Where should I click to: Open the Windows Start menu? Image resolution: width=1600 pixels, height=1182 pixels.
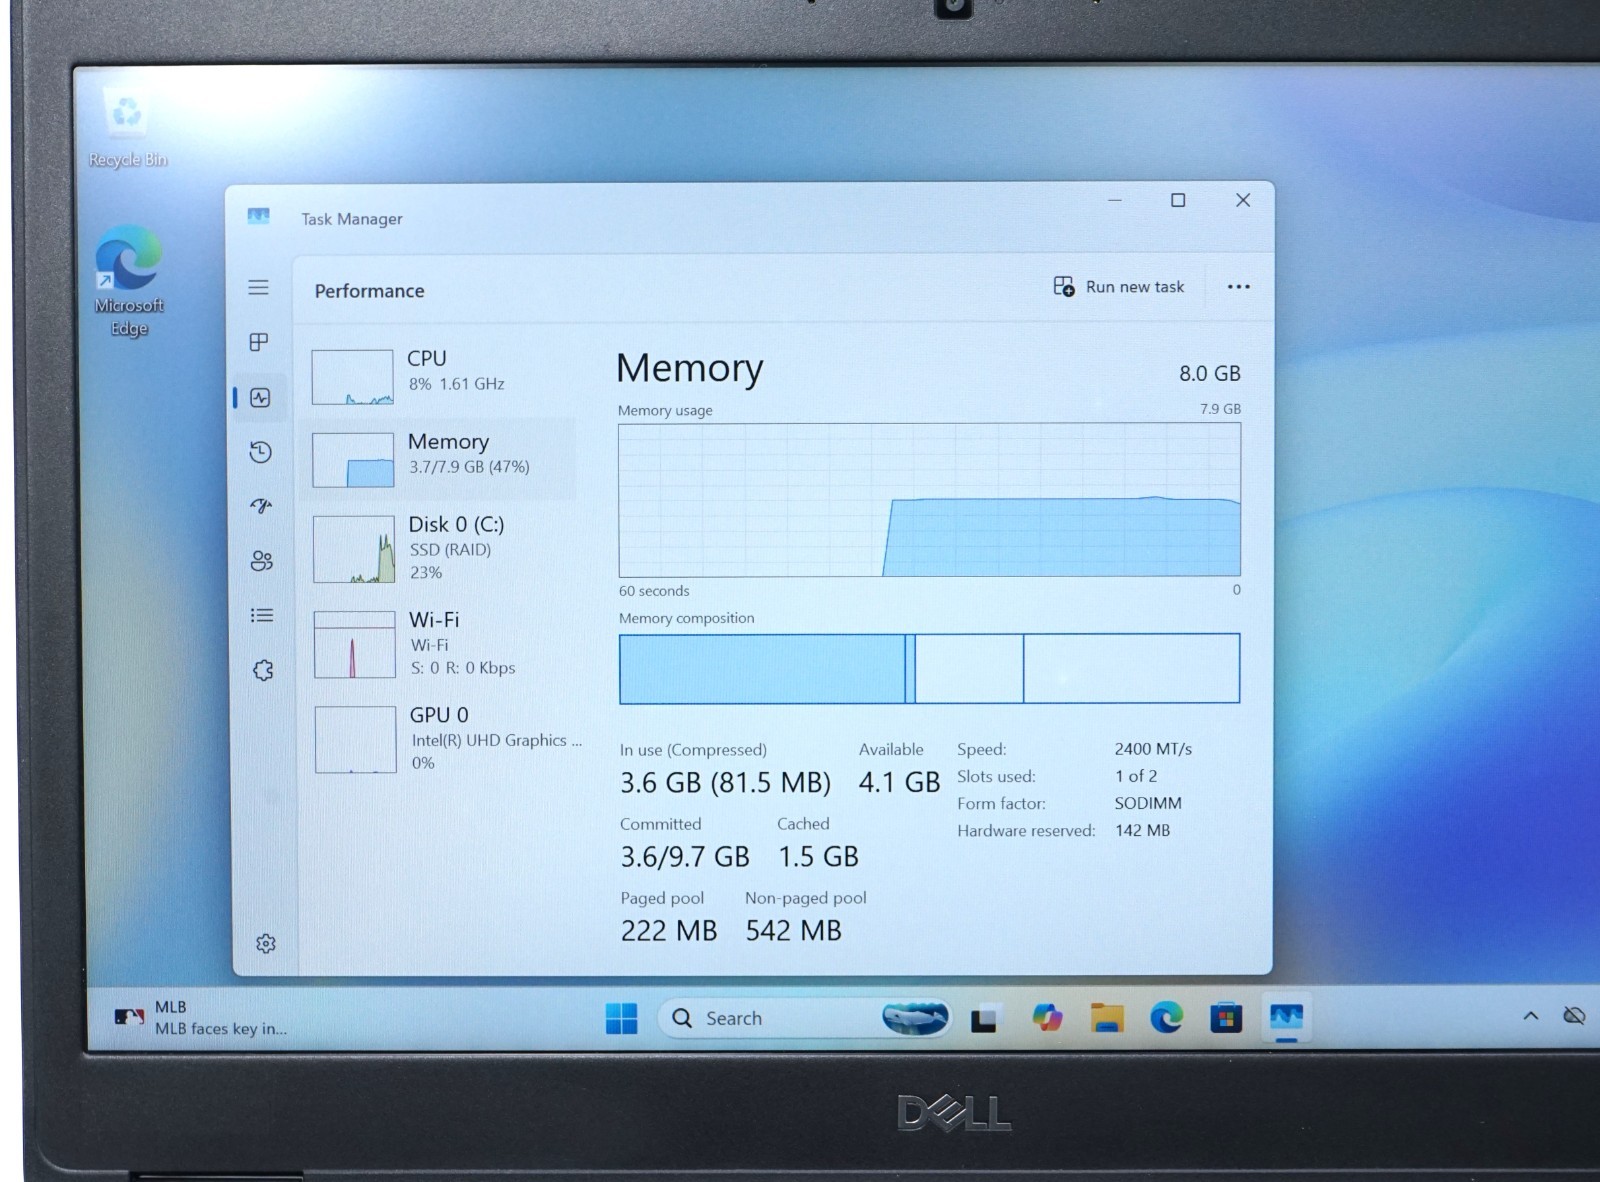coord(621,1018)
